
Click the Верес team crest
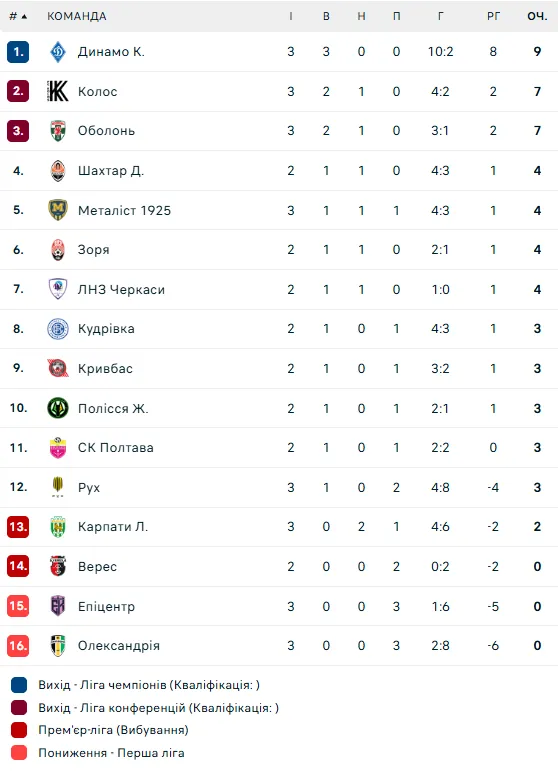coord(58,566)
